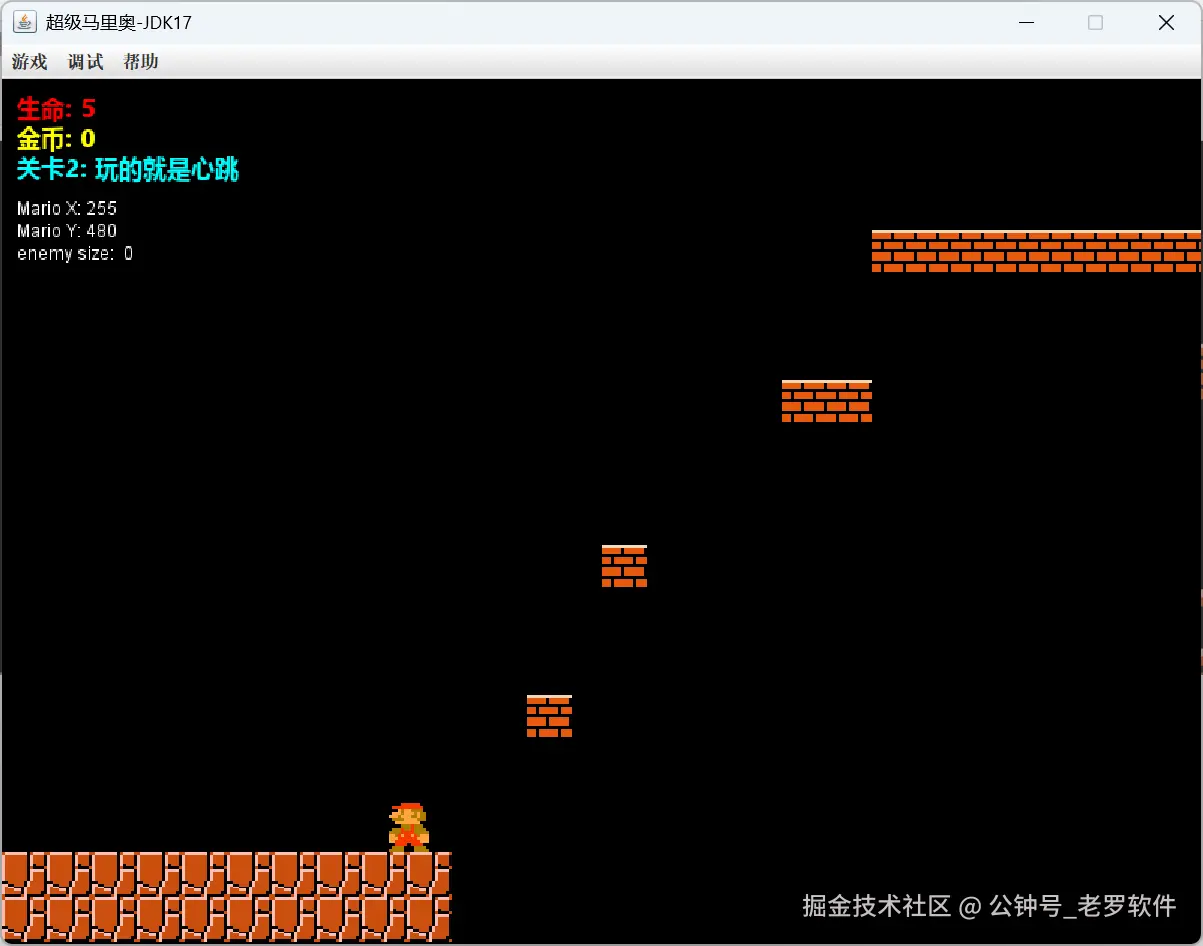Viewport: 1203px width, 946px height.
Task: Maximize the game window
Action: 1095,22
